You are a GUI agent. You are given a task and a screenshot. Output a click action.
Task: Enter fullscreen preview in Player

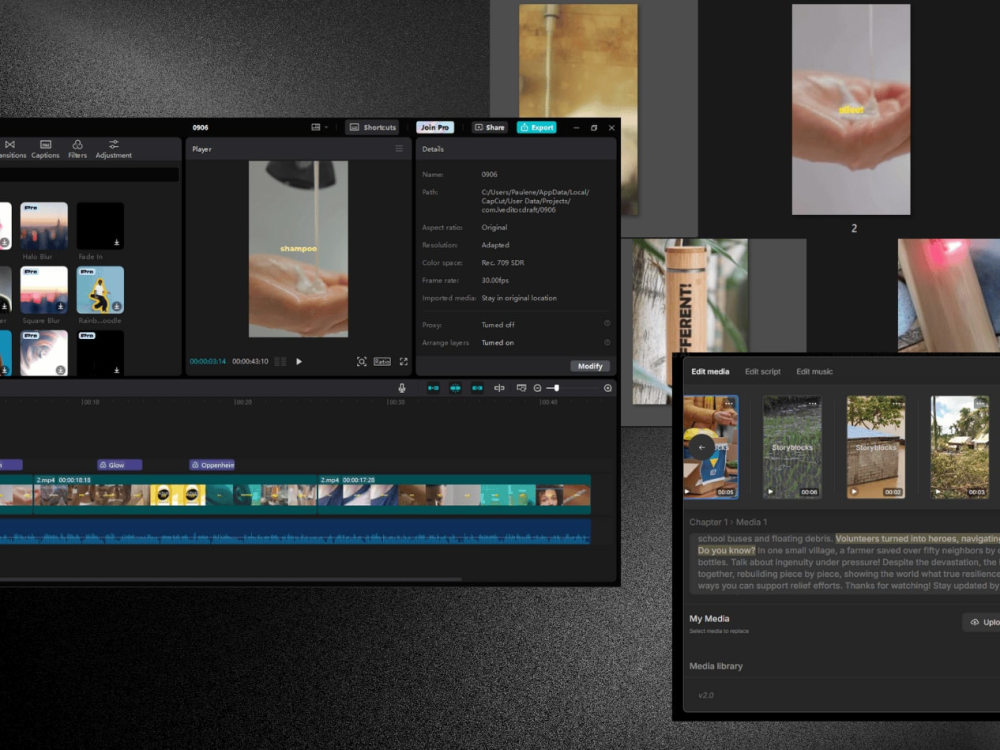click(x=404, y=362)
